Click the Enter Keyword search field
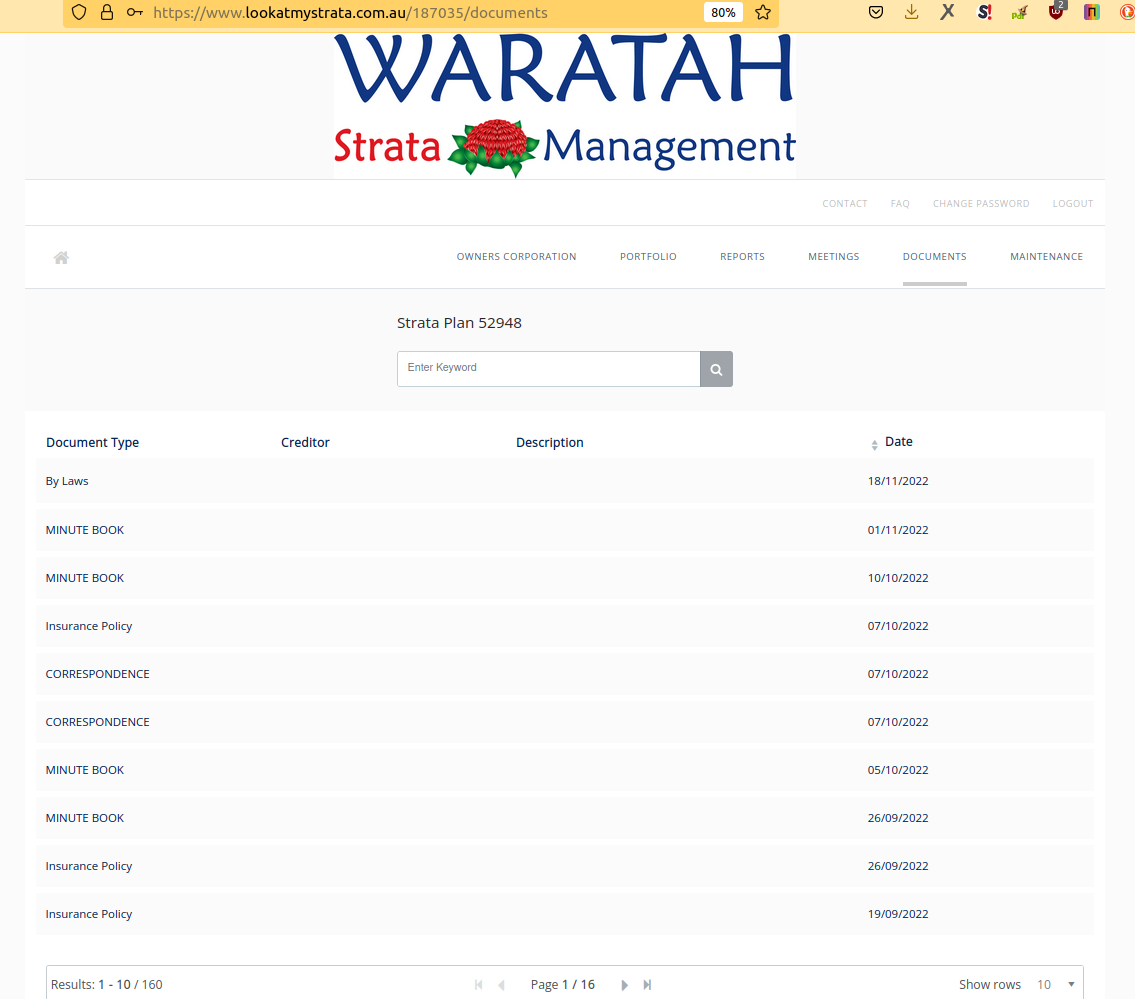 point(548,369)
